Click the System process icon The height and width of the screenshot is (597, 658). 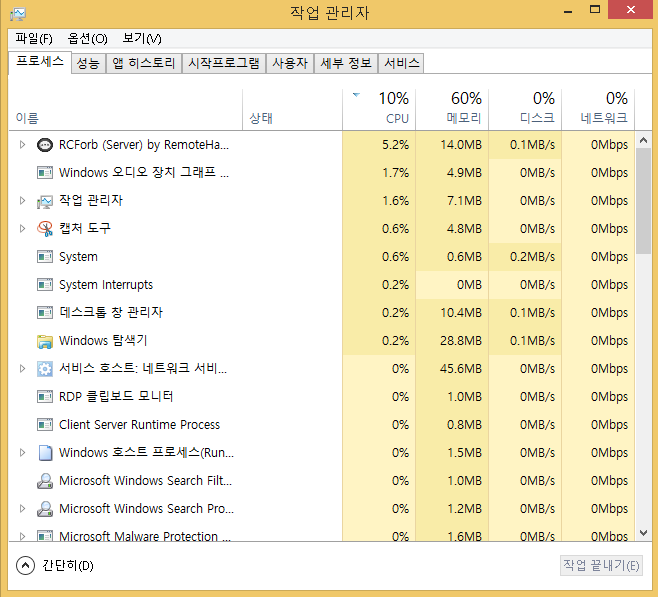[45, 257]
